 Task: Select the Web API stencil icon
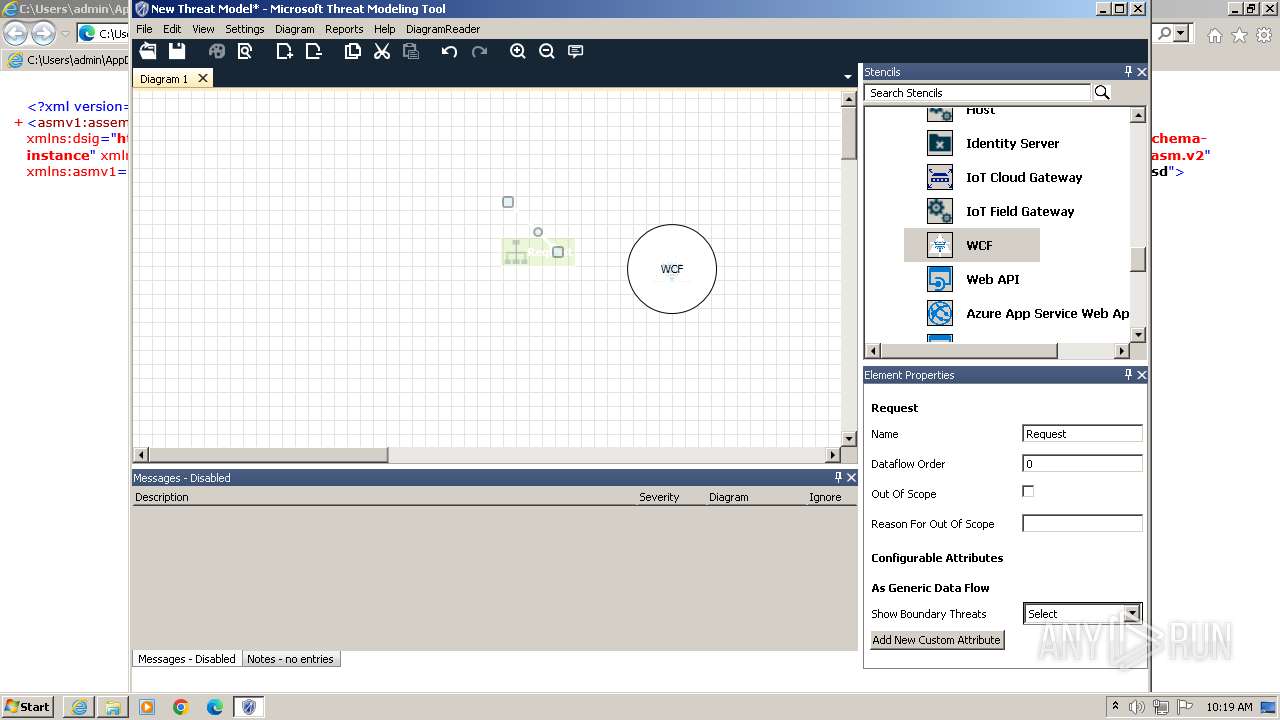pos(940,279)
